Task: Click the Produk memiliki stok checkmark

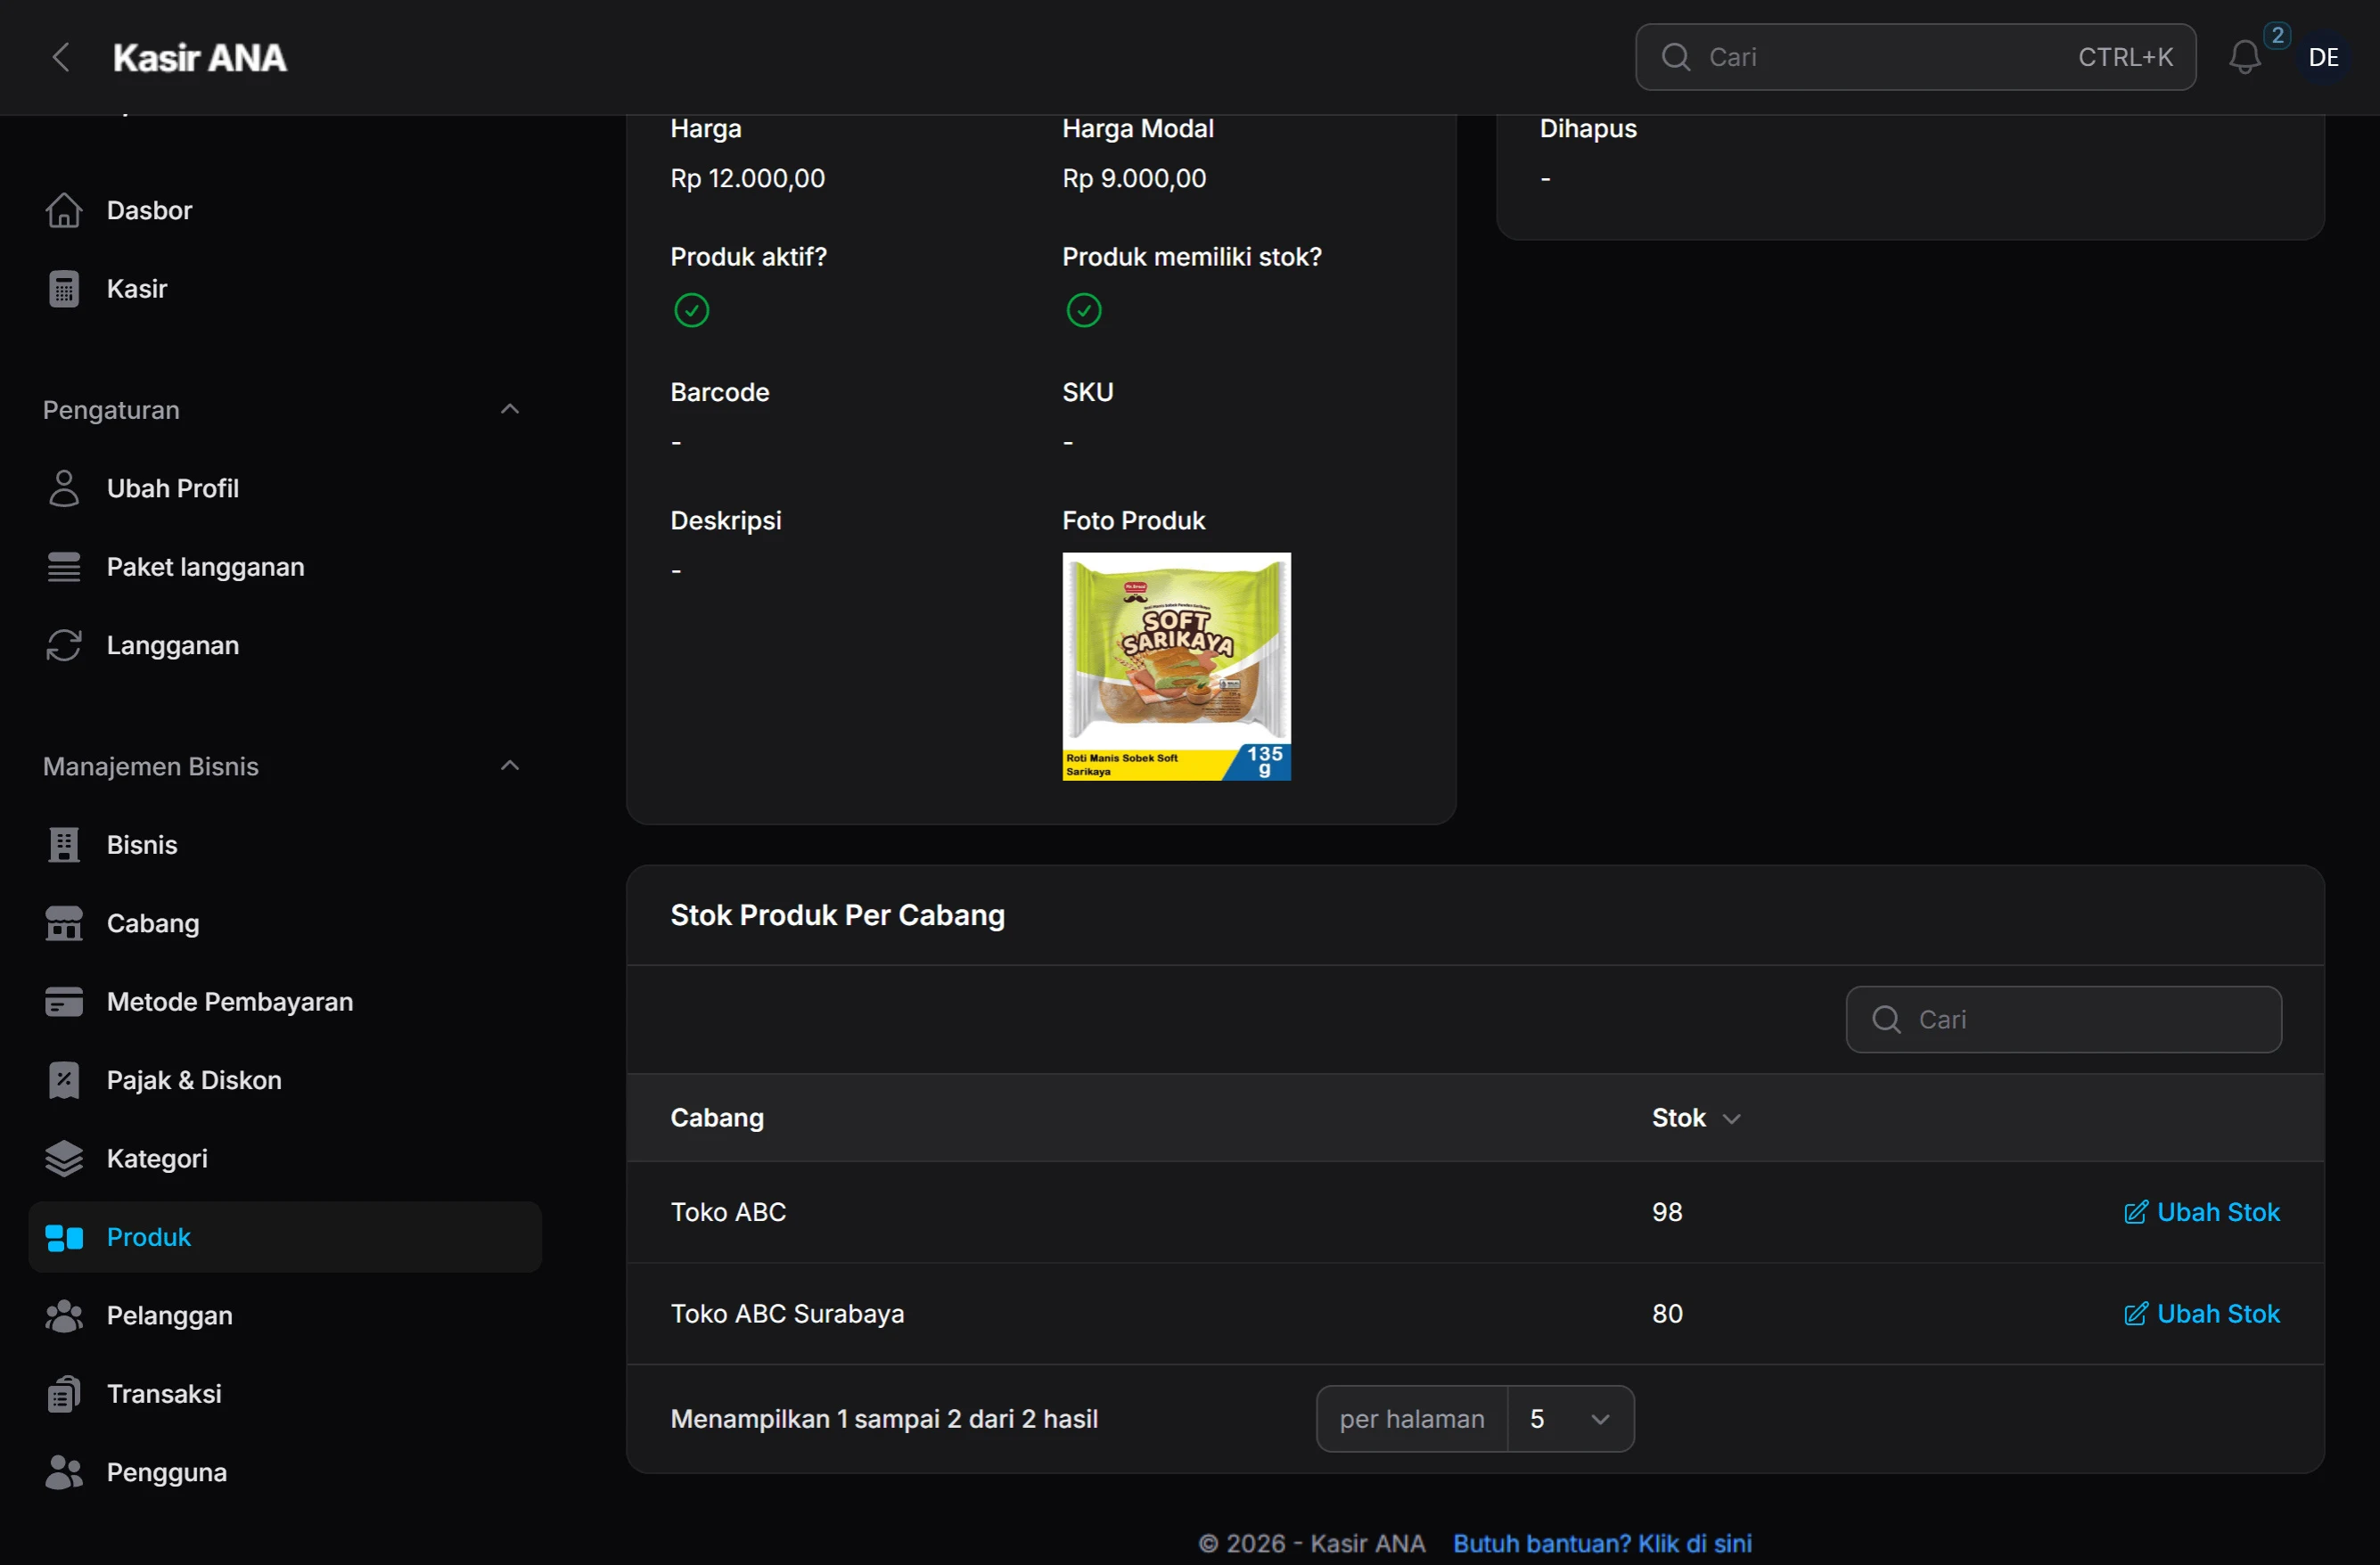Action: tap(1083, 310)
